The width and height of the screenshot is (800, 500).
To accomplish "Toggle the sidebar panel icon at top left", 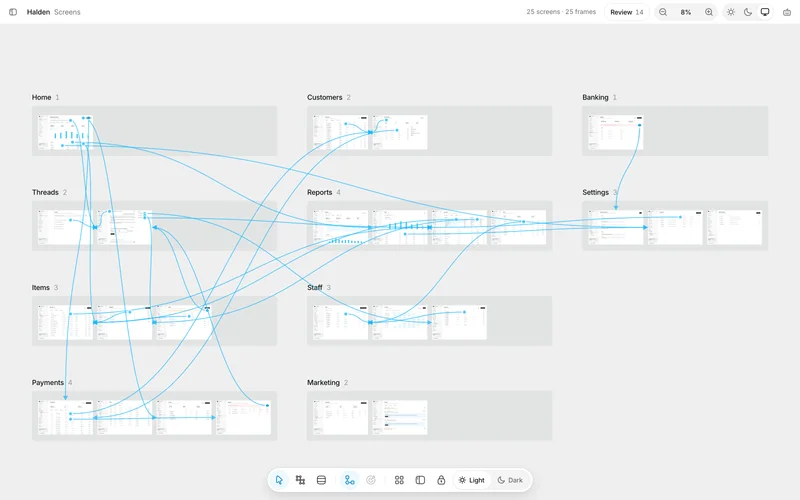I will (13, 12).
